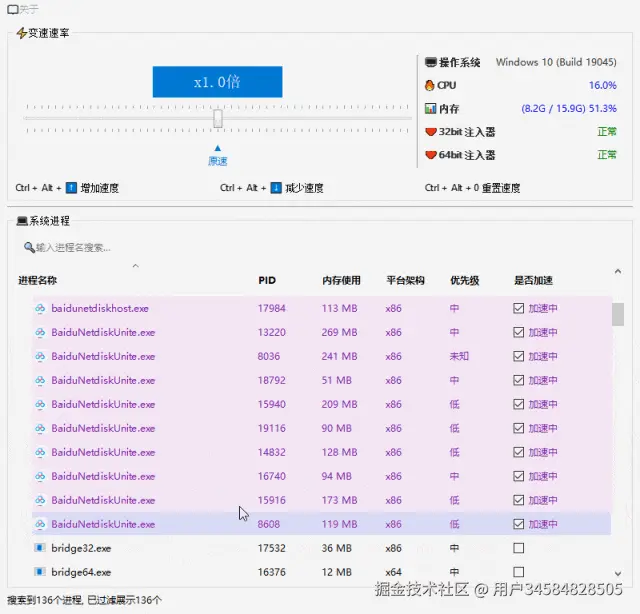This screenshot has height=614, width=640.
Task: Click the baidunetdiskhost.exe cloud icon
Action: click(x=40, y=308)
